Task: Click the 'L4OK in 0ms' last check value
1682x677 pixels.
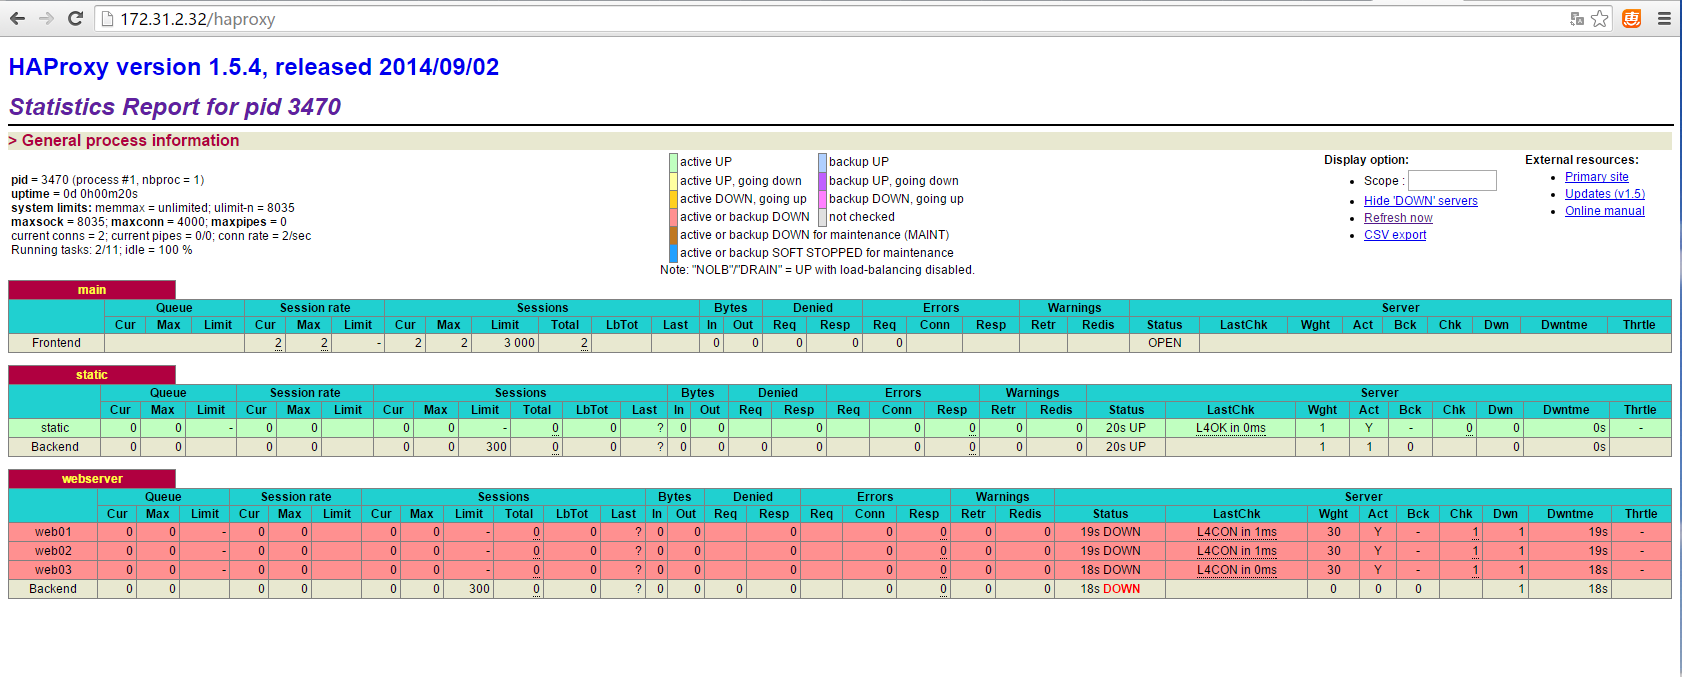Action: click(x=1231, y=428)
